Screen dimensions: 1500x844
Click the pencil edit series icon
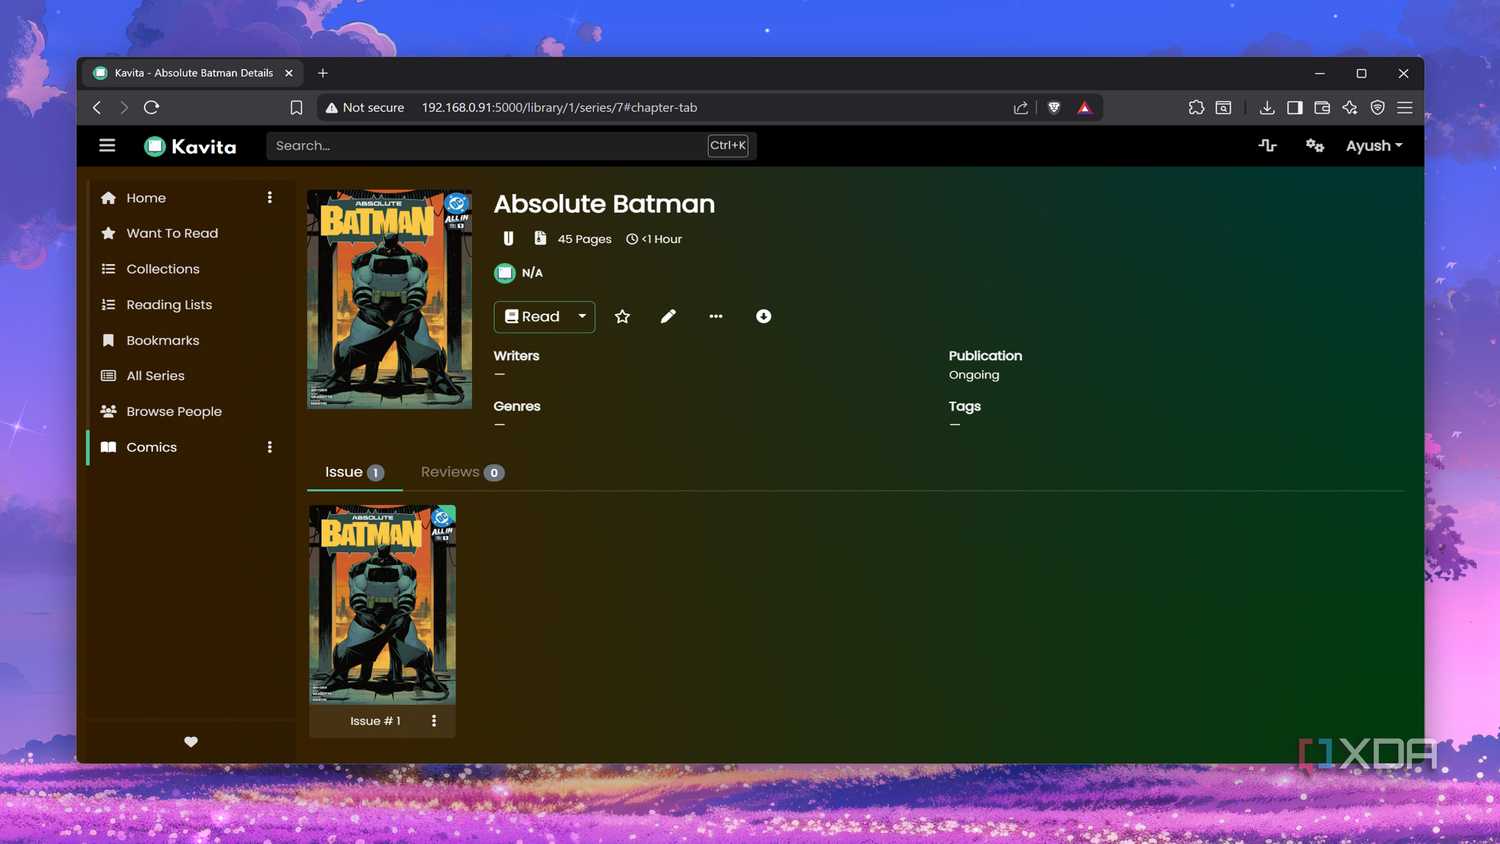pos(668,317)
